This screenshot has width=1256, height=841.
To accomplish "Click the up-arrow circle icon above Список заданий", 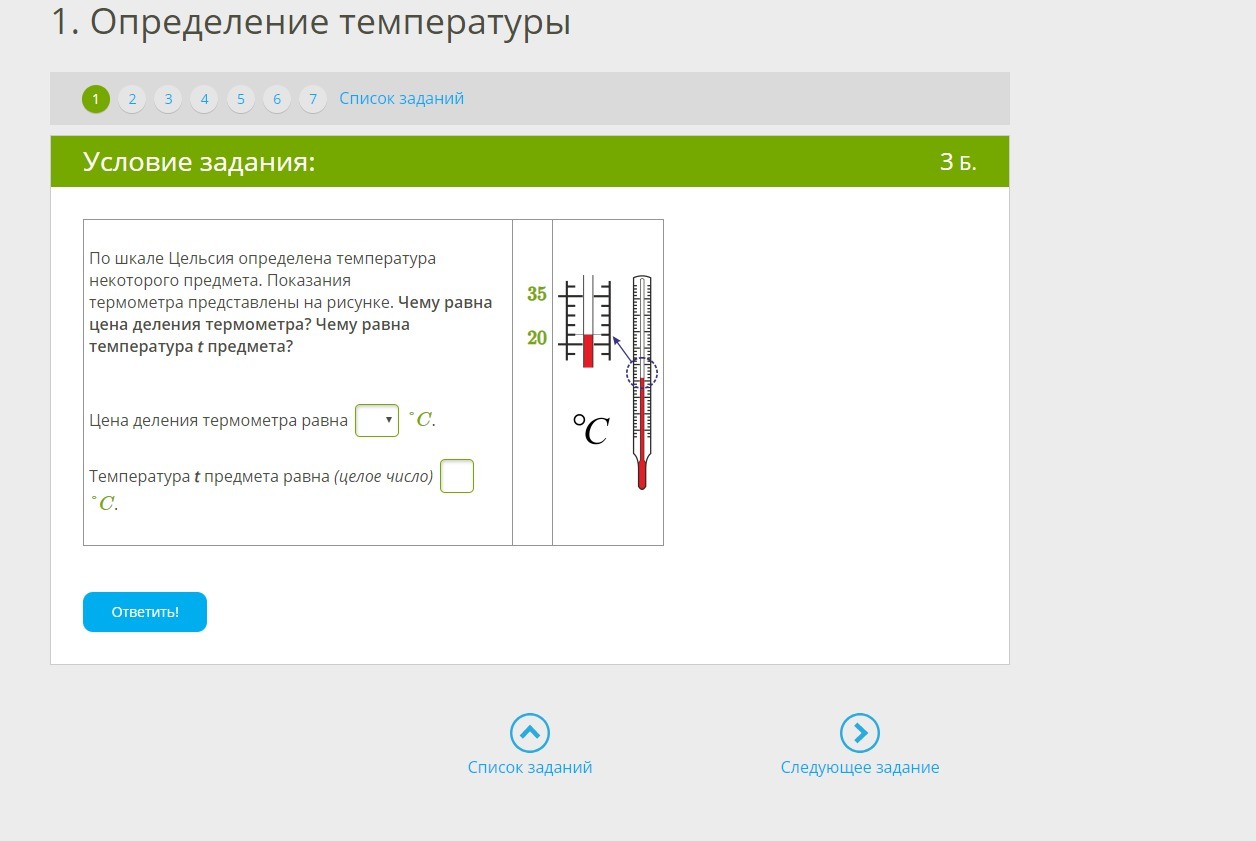I will point(530,733).
